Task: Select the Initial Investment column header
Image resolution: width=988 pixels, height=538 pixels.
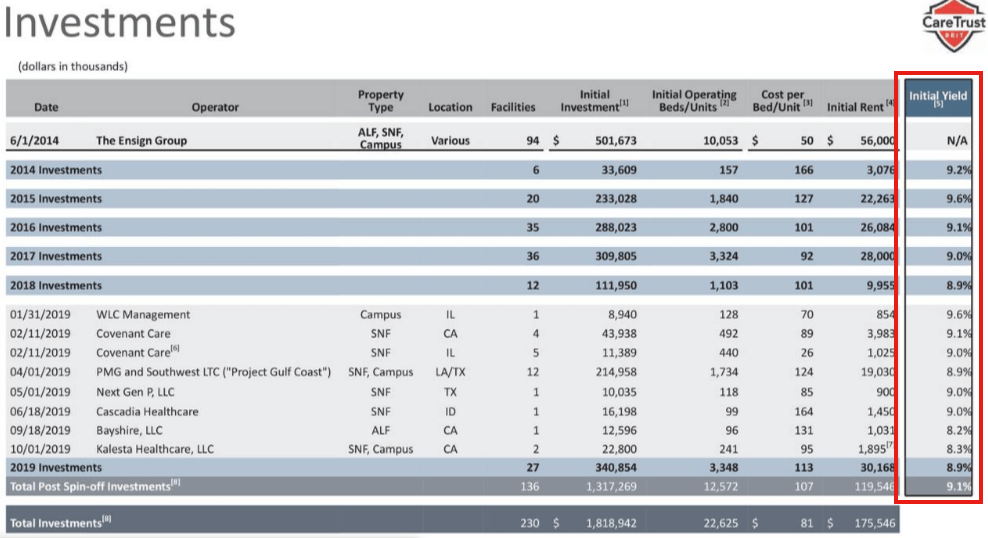Action: tap(594, 101)
